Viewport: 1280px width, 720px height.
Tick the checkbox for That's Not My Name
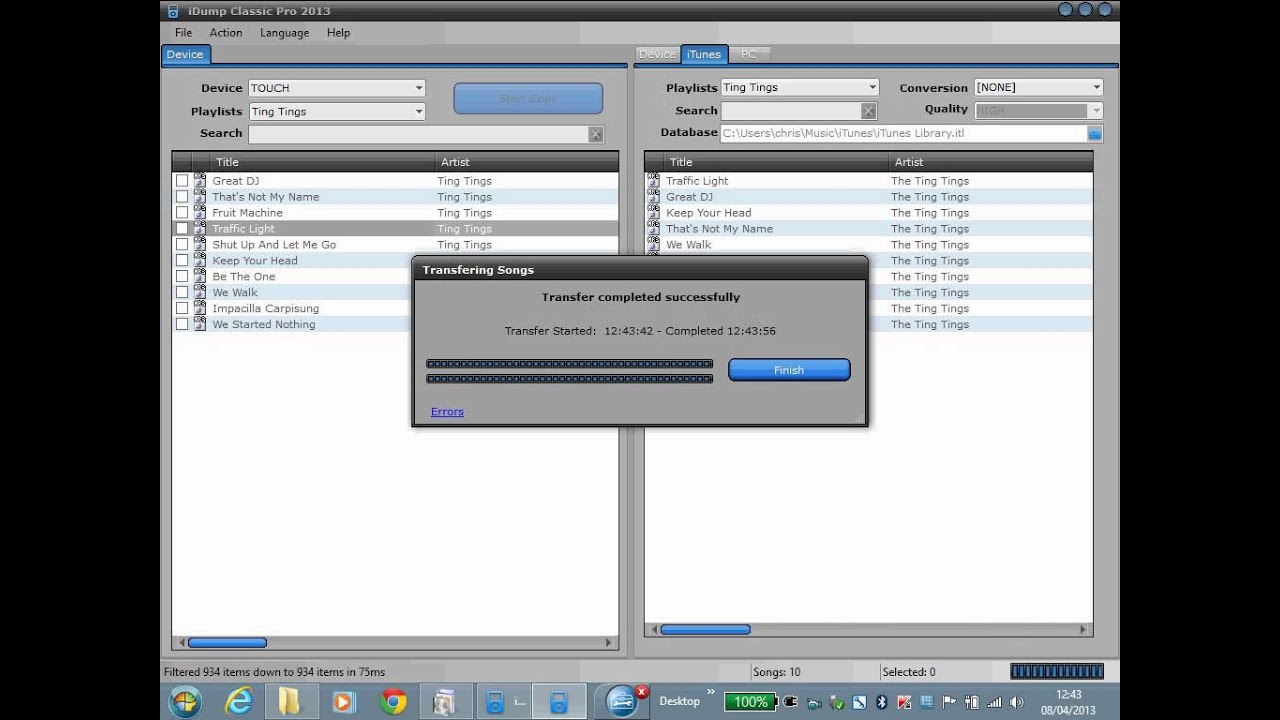click(x=182, y=197)
